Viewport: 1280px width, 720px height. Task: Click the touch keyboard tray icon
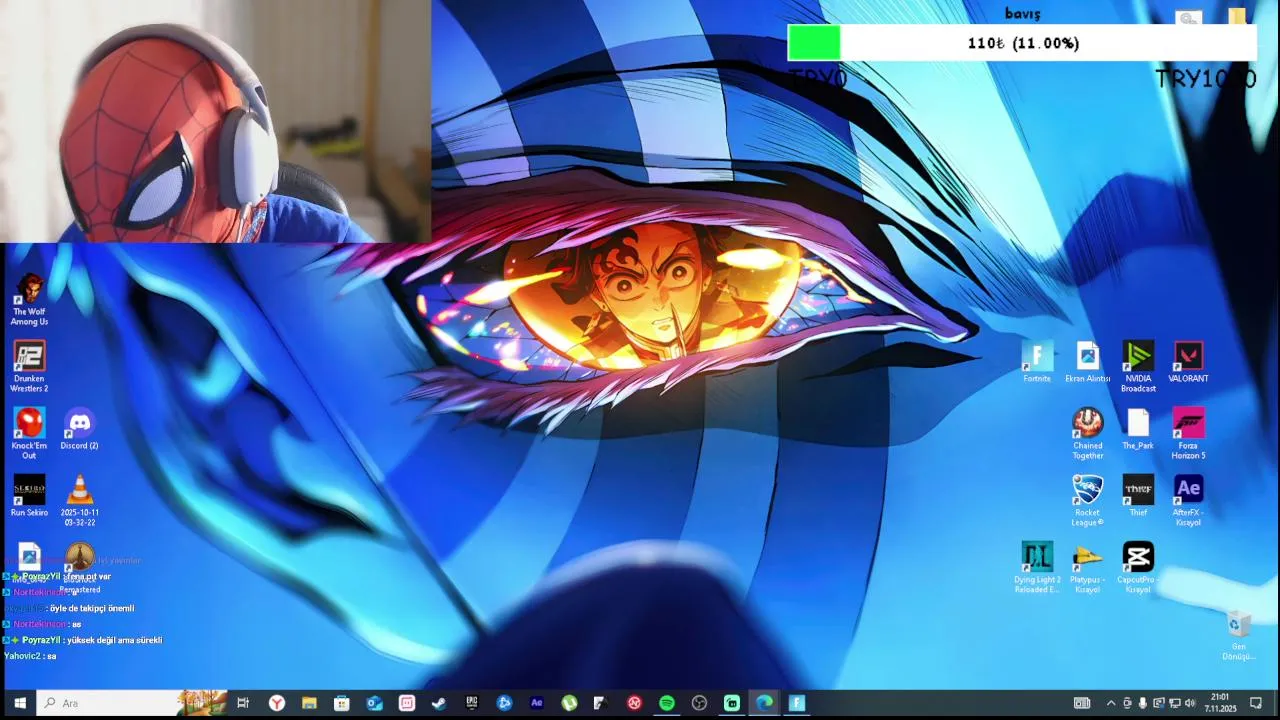(x=1082, y=703)
